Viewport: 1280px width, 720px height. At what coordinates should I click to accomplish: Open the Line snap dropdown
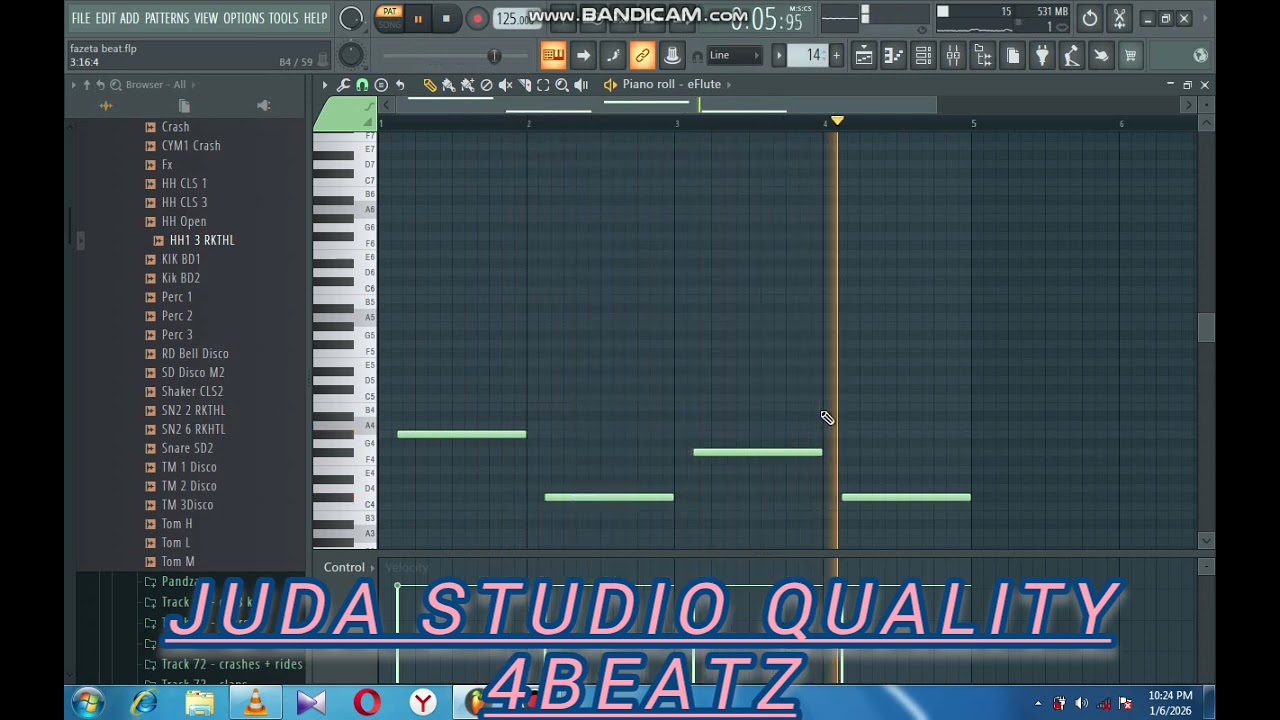point(734,56)
